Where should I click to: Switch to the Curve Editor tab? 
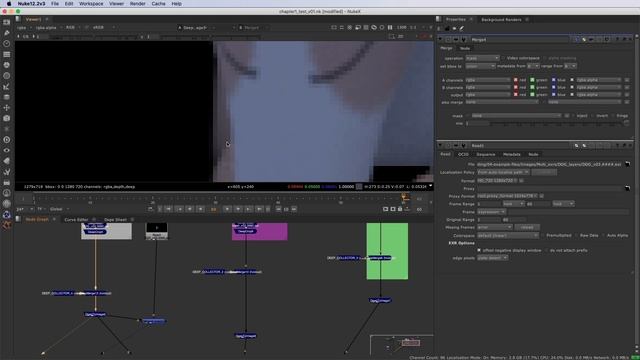76,220
